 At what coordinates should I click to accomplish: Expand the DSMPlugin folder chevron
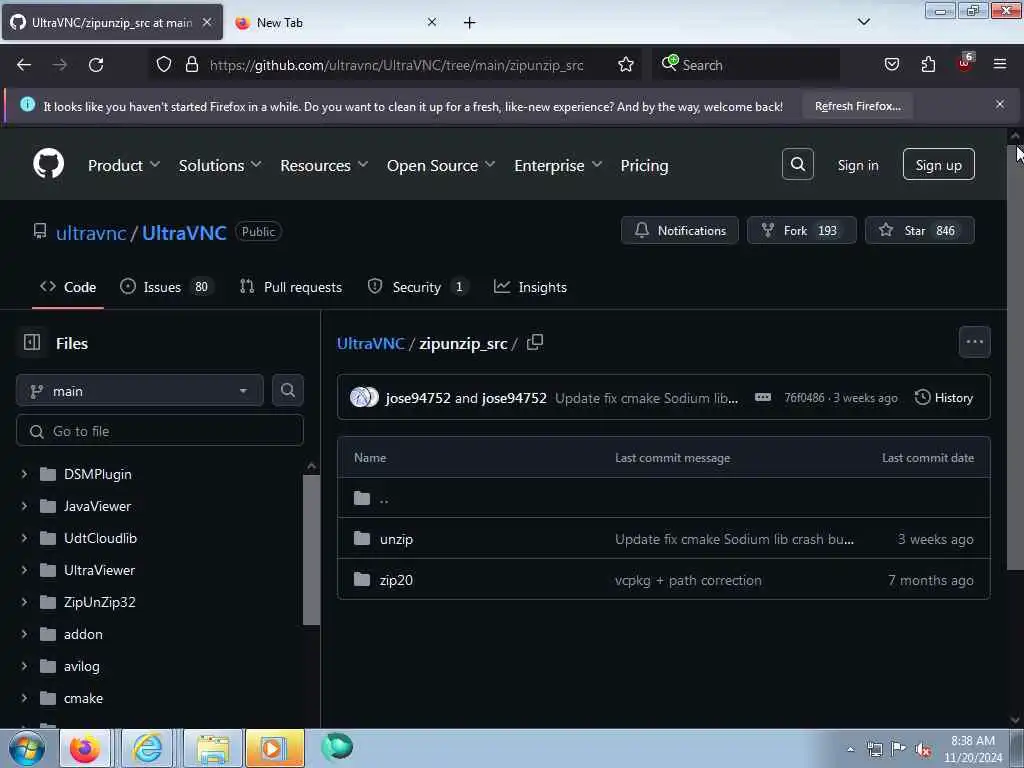coord(24,473)
